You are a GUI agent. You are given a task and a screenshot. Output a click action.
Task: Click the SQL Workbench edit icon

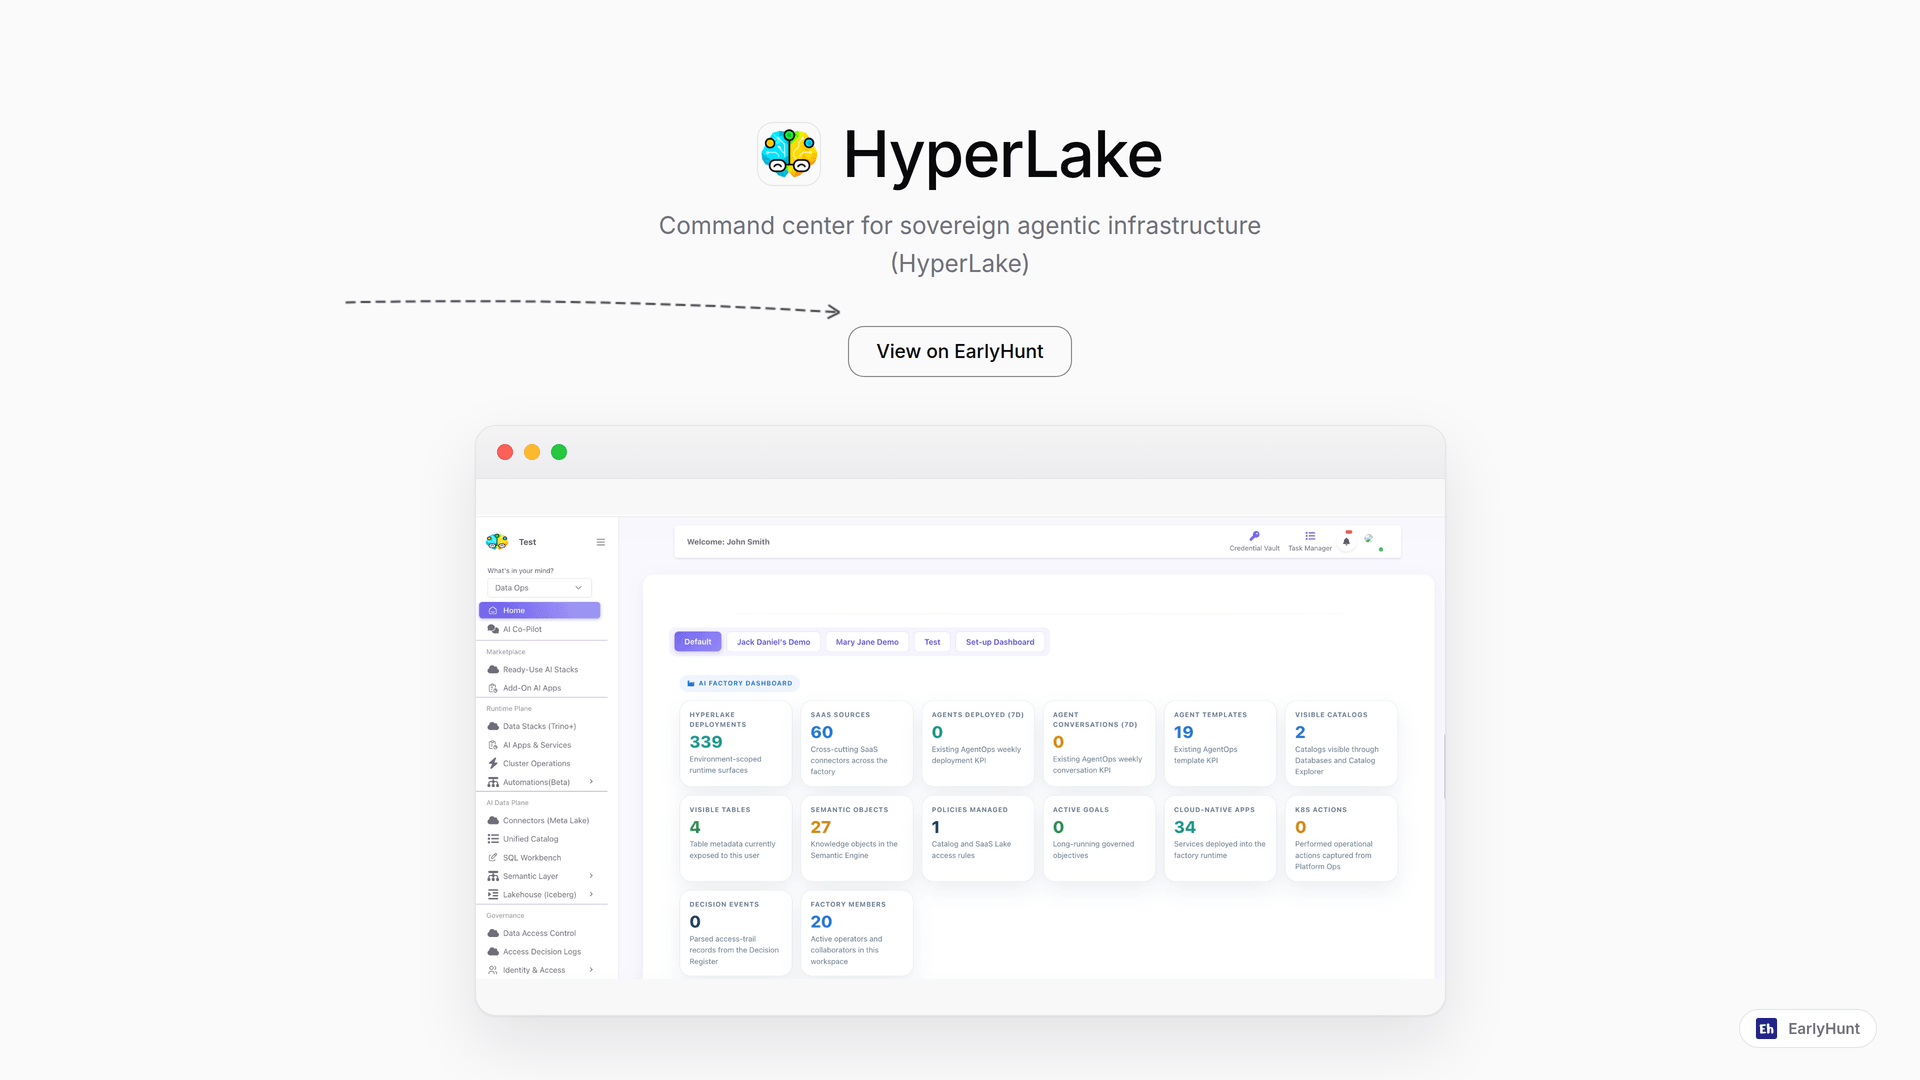click(493, 858)
